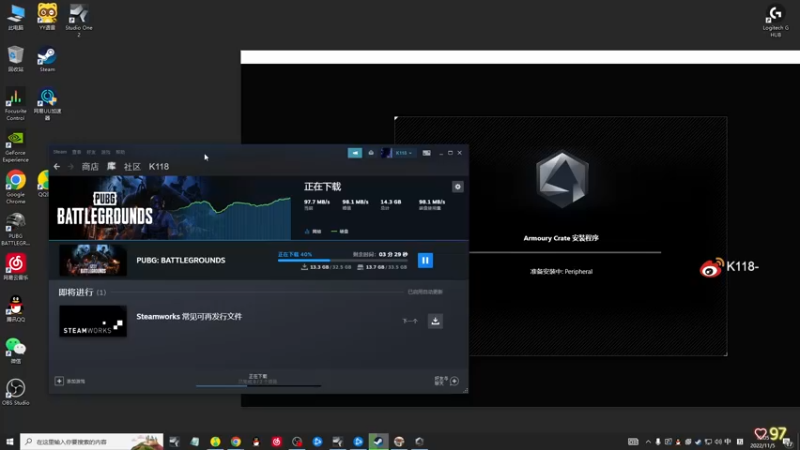Open Tencent QQ desktop icon

(15, 309)
